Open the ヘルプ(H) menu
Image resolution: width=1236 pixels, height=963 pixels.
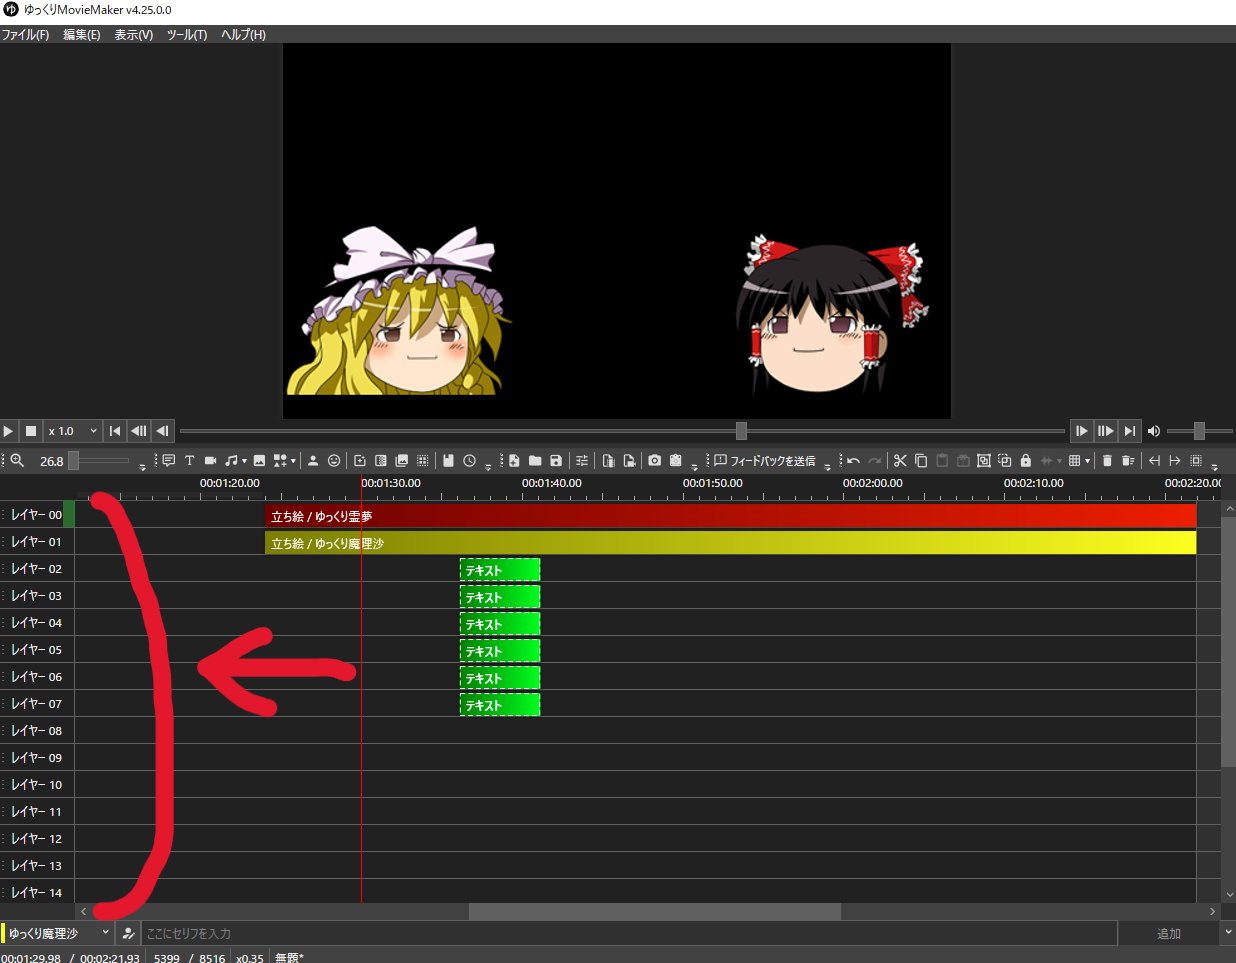(243, 34)
